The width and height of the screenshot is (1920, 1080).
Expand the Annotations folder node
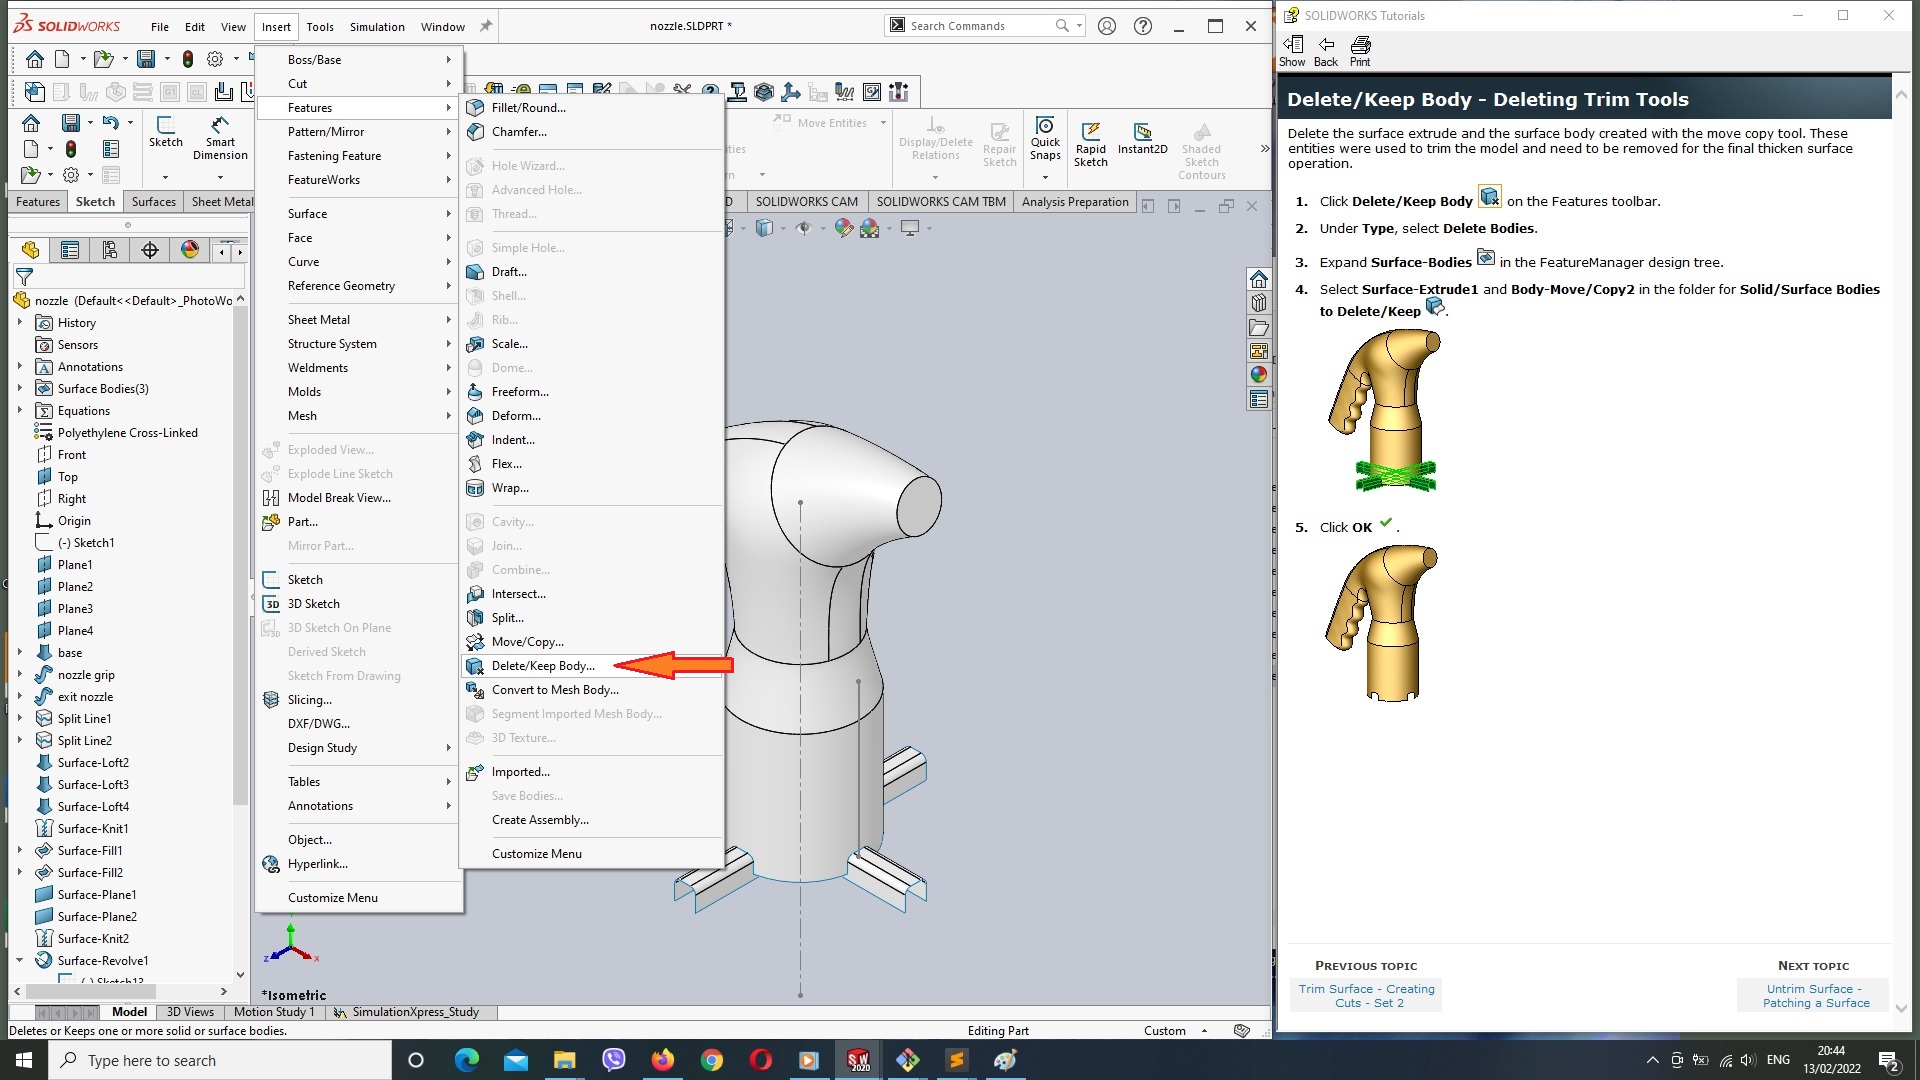[20, 367]
